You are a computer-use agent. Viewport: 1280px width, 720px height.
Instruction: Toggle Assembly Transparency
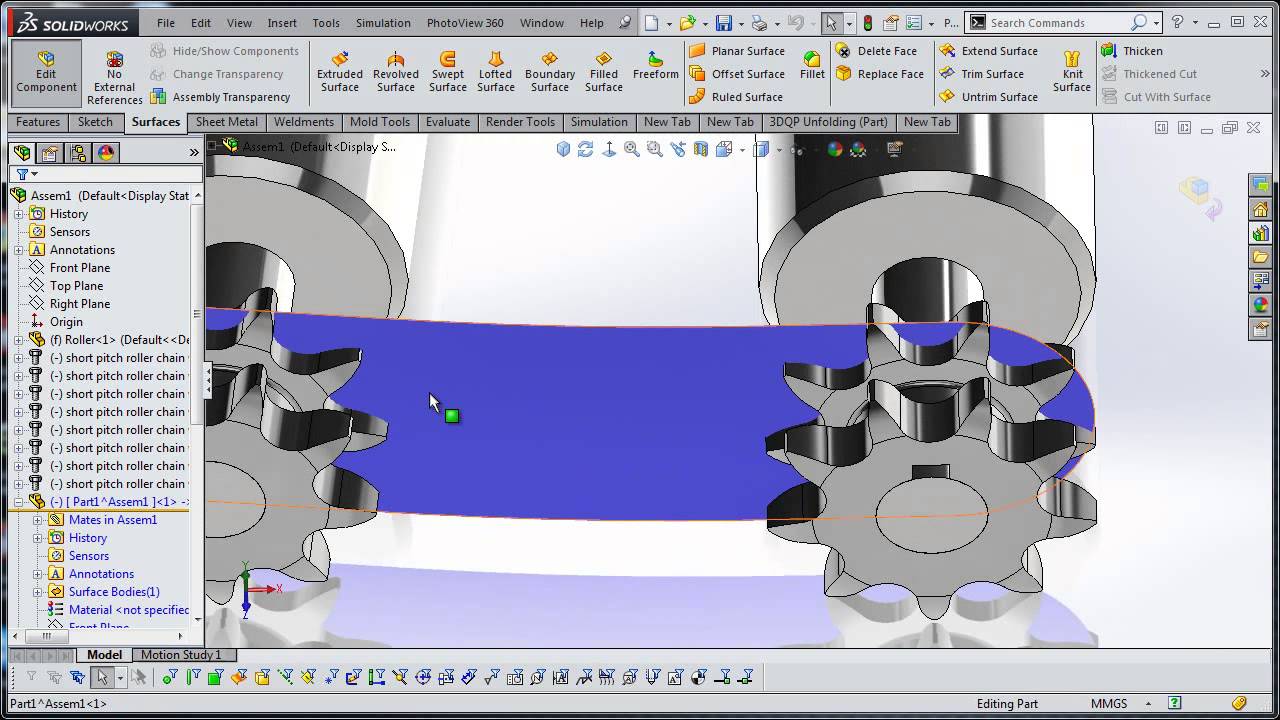(x=221, y=97)
